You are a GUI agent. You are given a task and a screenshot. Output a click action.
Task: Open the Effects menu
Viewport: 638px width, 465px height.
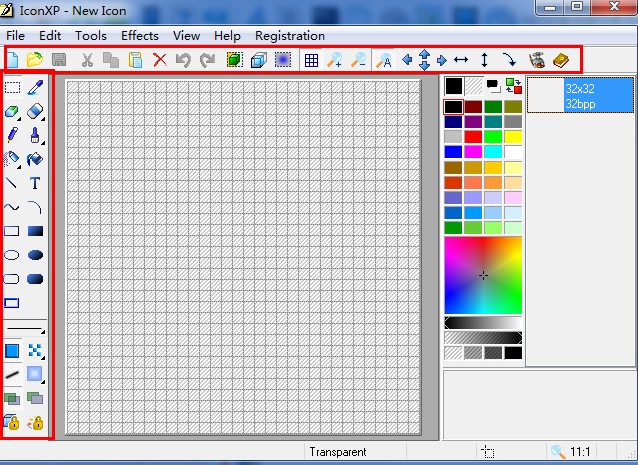(140, 35)
